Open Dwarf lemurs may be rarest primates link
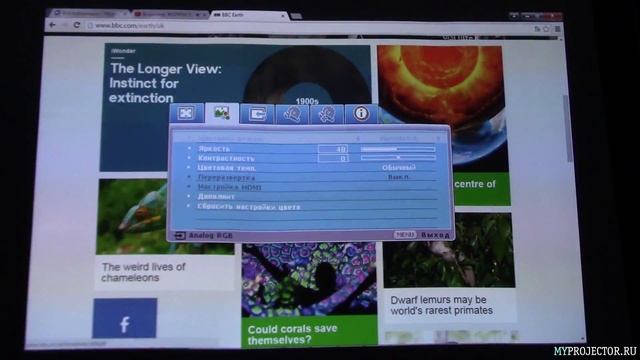 point(441,305)
